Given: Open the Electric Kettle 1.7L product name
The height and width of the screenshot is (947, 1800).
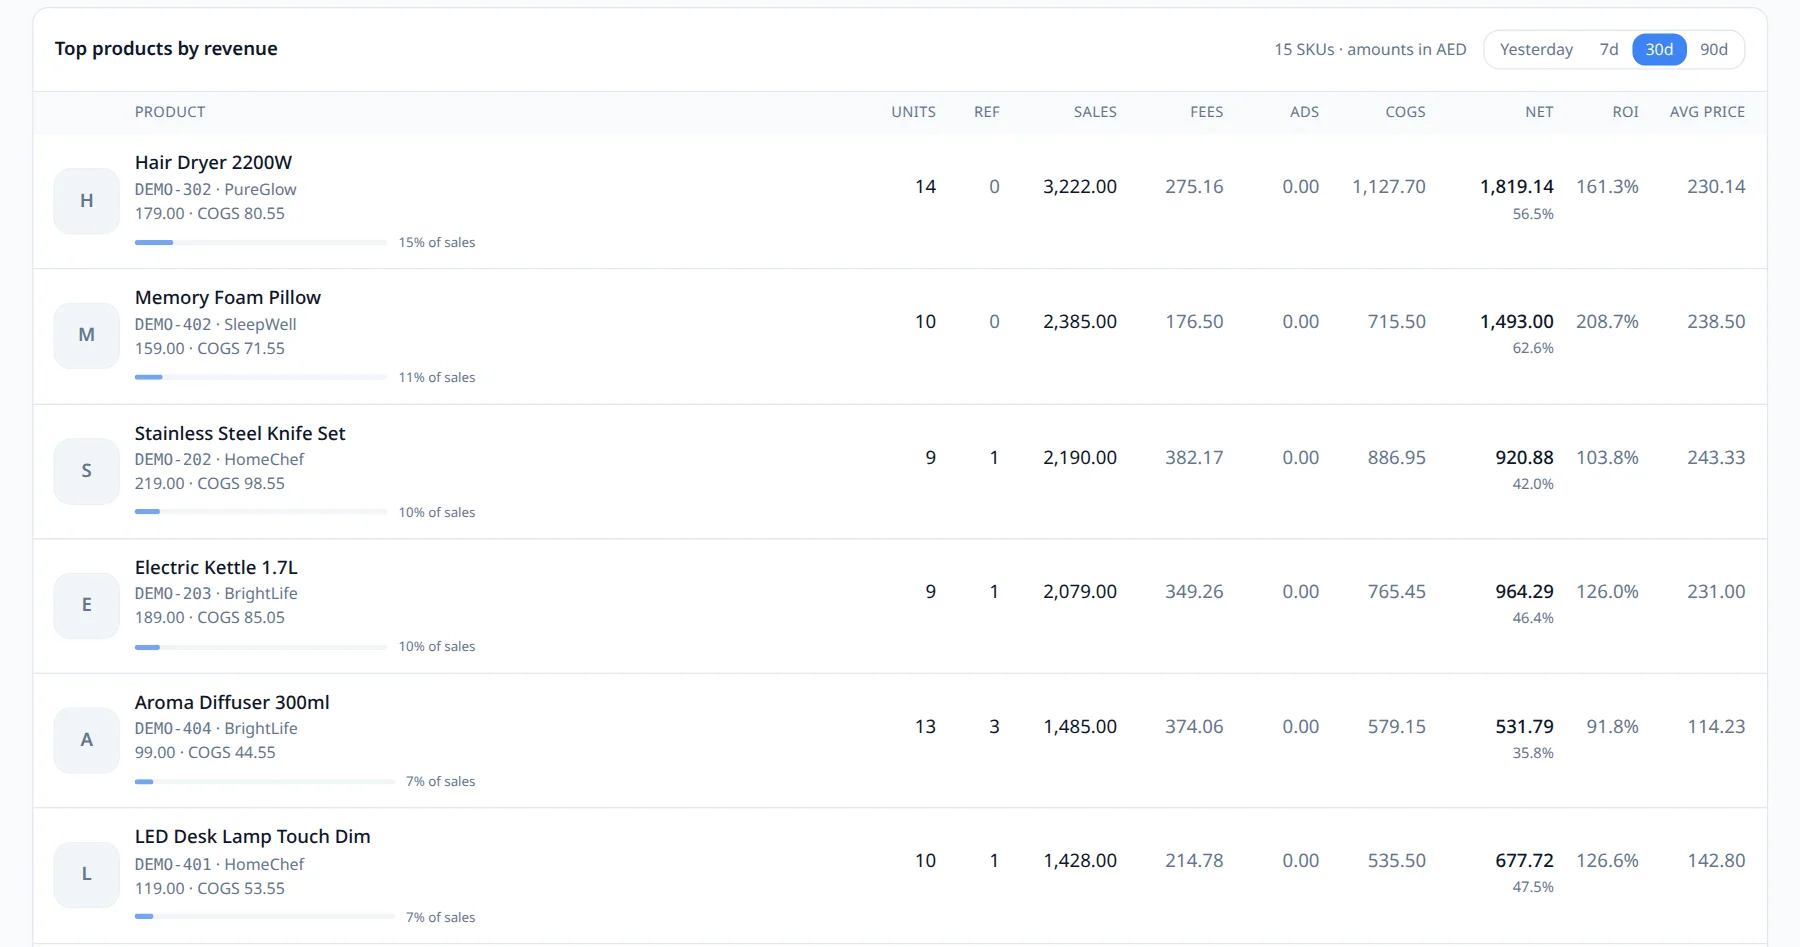Looking at the screenshot, I should (216, 567).
